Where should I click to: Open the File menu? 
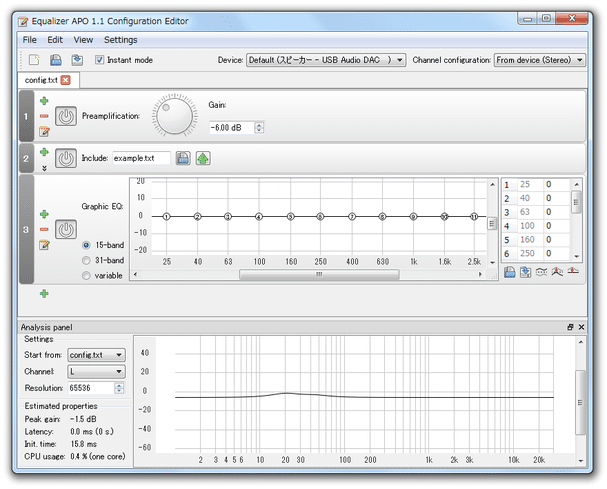click(x=29, y=40)
